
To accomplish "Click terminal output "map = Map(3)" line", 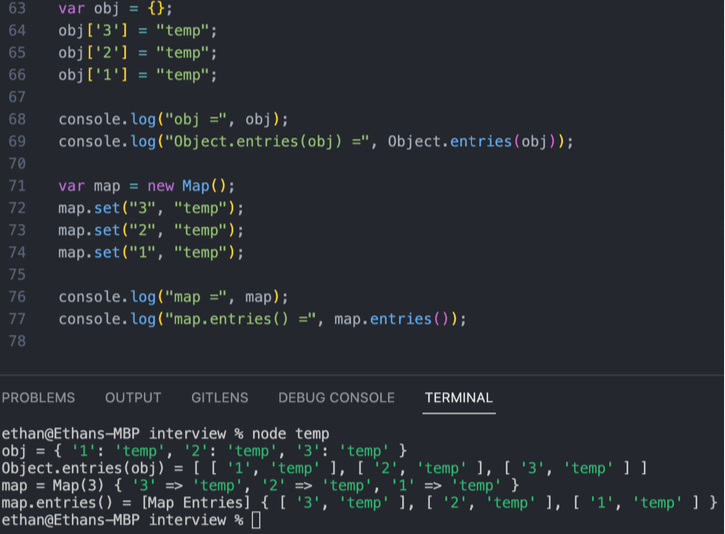I will click(x=260, y=485).
